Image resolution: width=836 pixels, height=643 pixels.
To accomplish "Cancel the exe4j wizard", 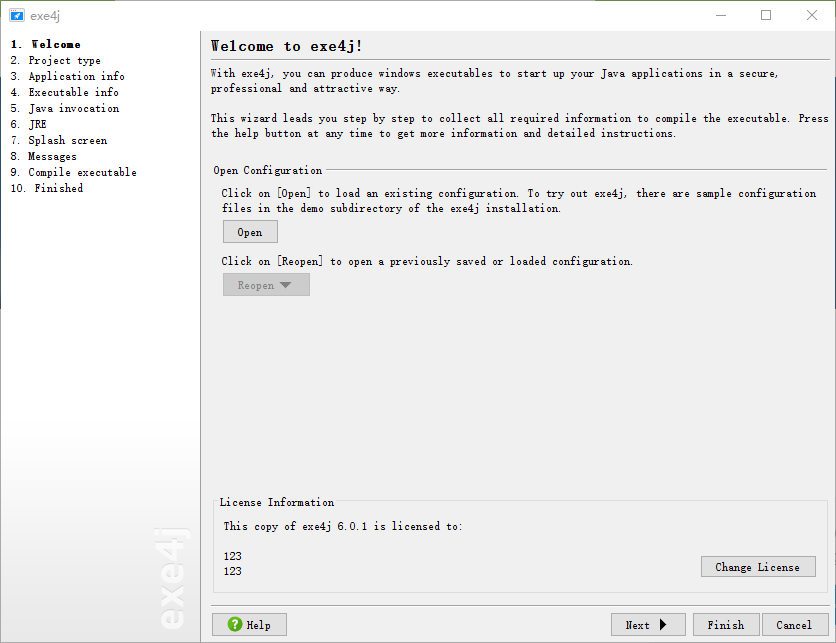I will tap(794, 625).
